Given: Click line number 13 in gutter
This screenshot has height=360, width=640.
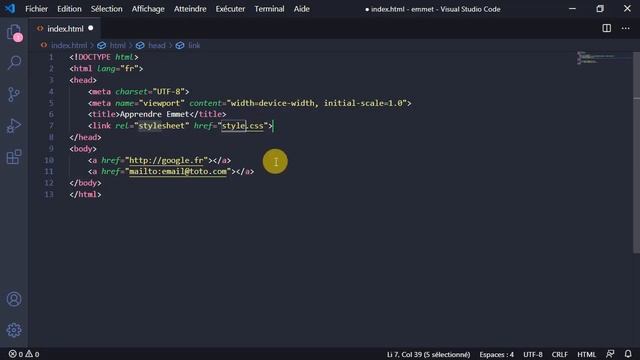Looking at the screenshot, I should coord(49,195).
